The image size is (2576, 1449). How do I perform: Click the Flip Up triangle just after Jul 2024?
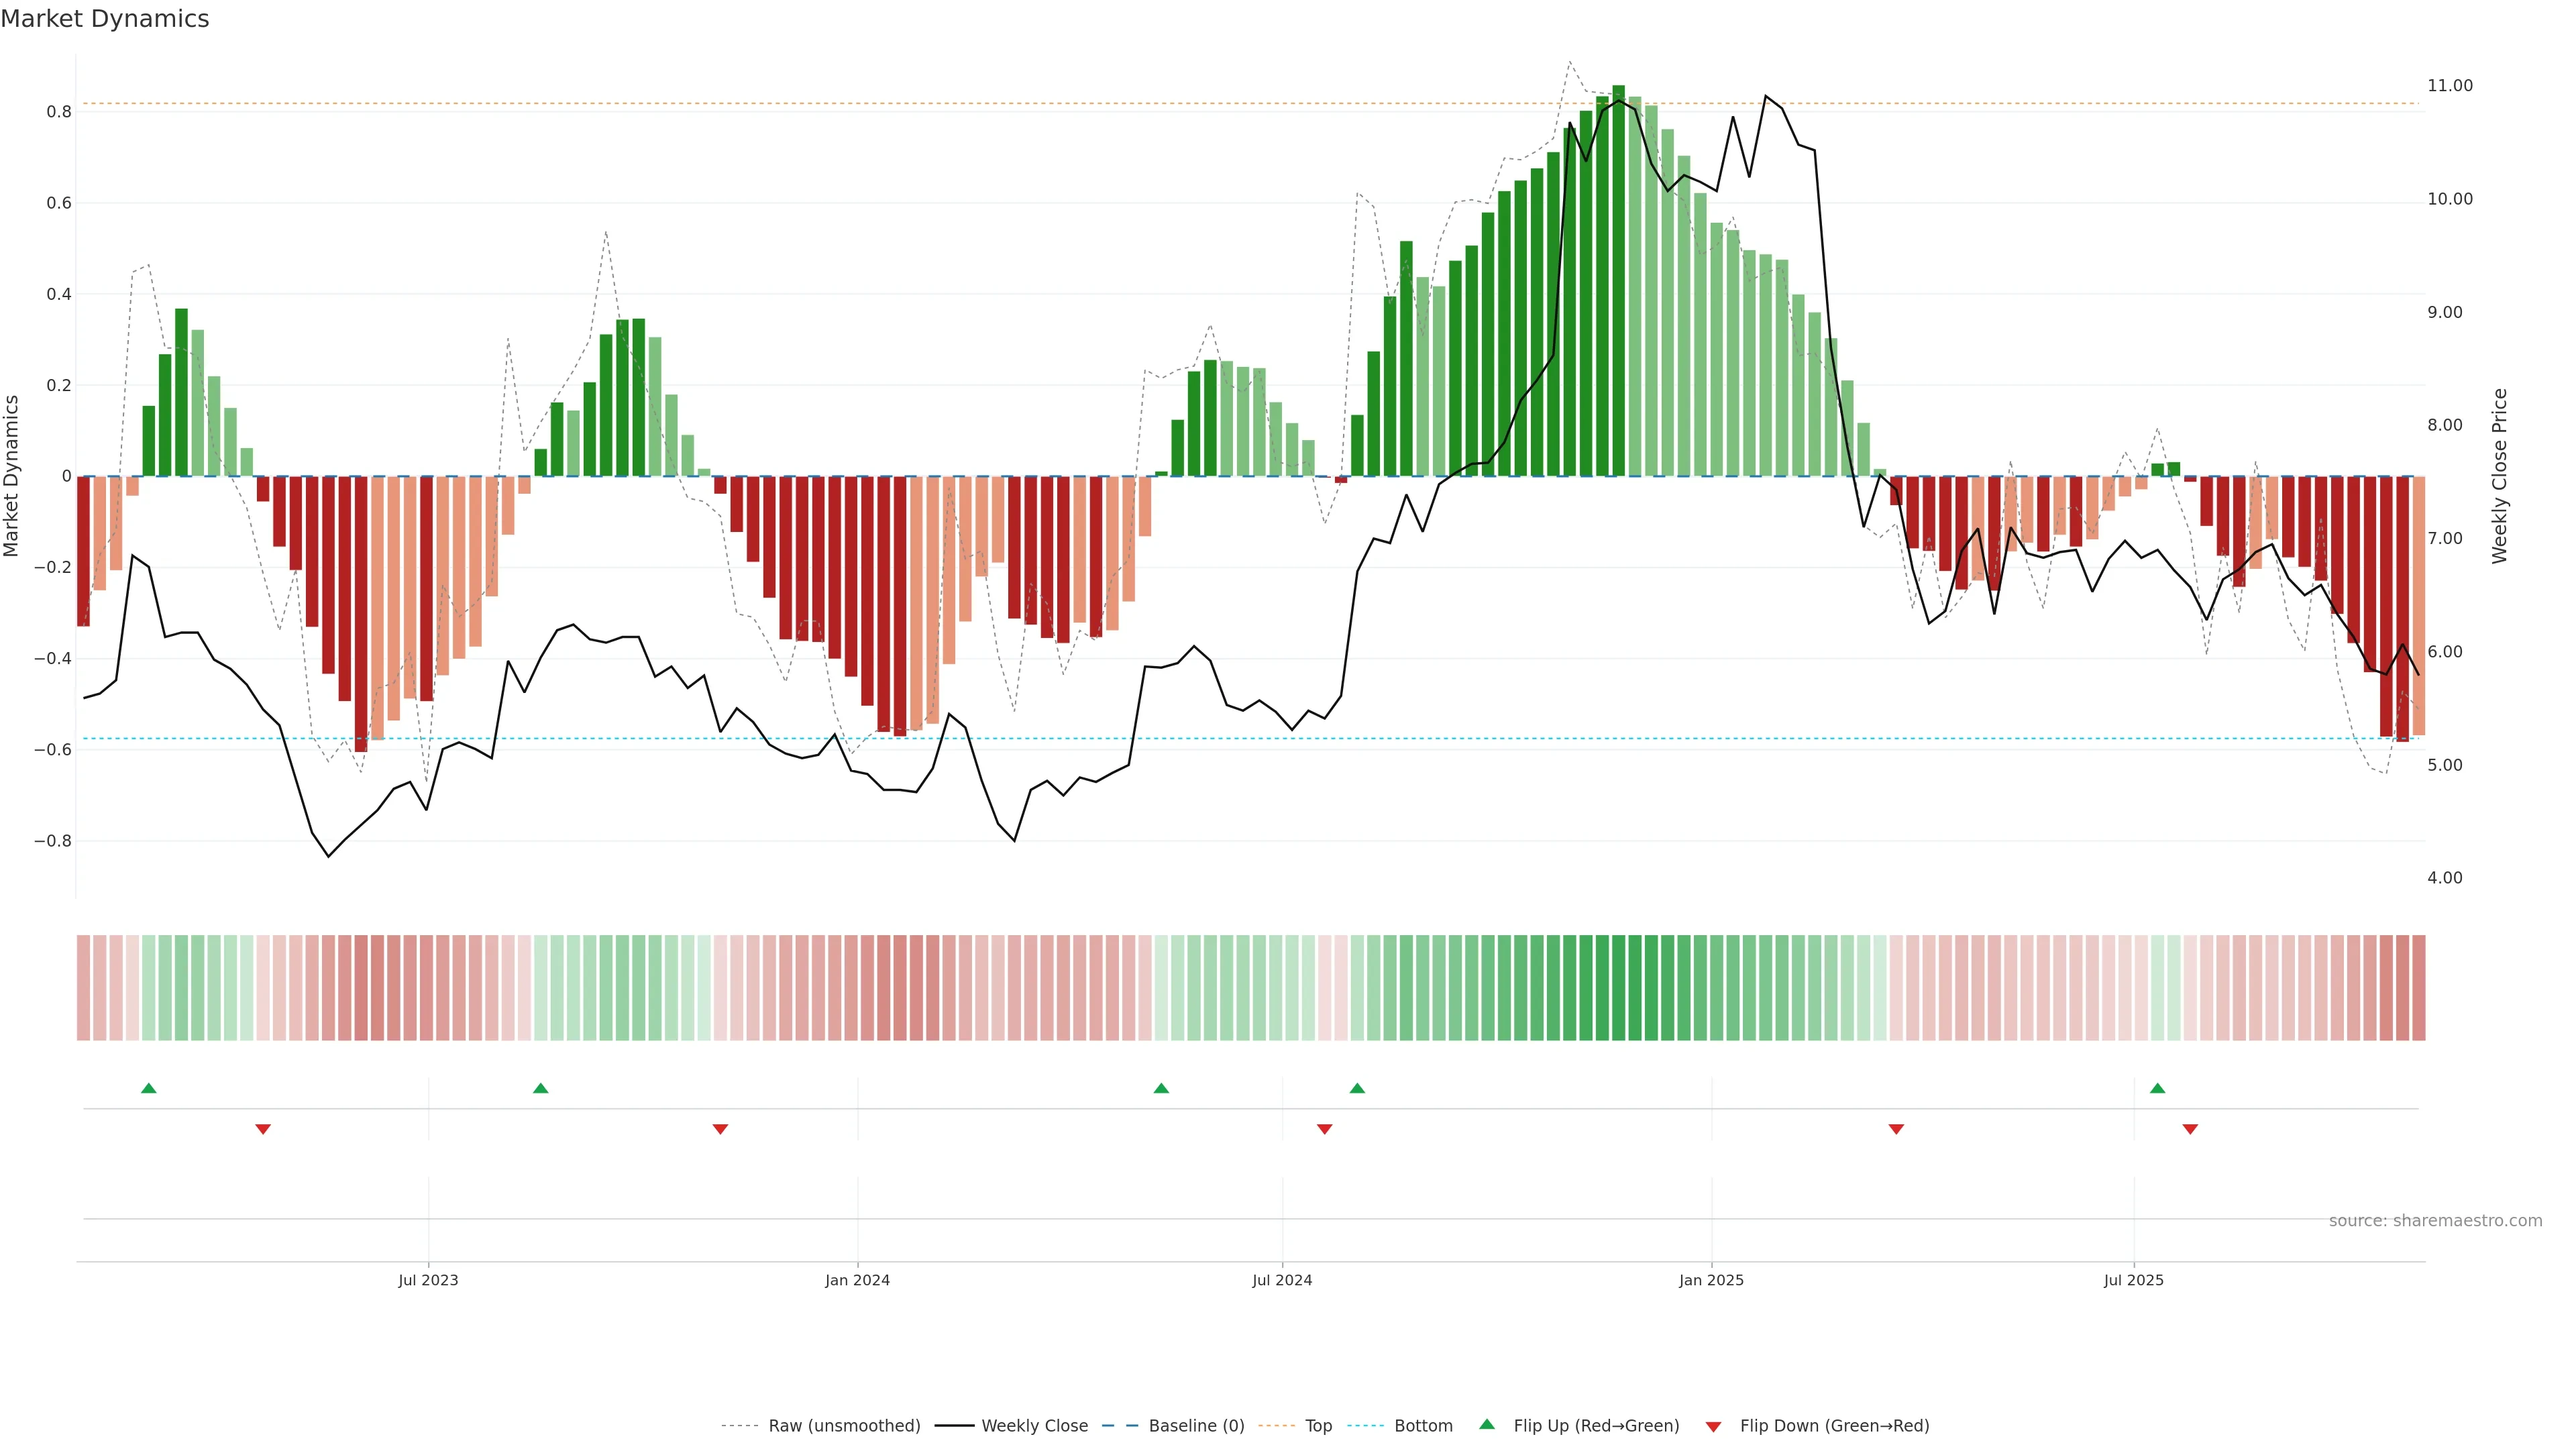[1357, 1088]
